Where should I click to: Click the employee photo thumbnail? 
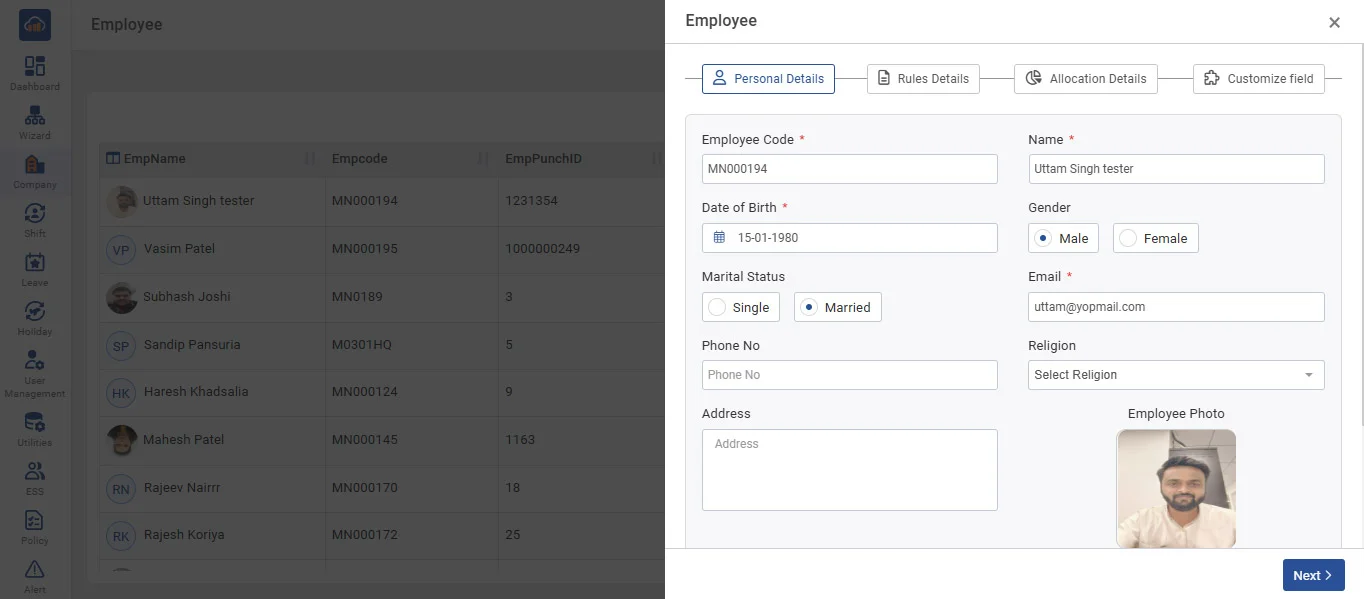[1176, 489]
